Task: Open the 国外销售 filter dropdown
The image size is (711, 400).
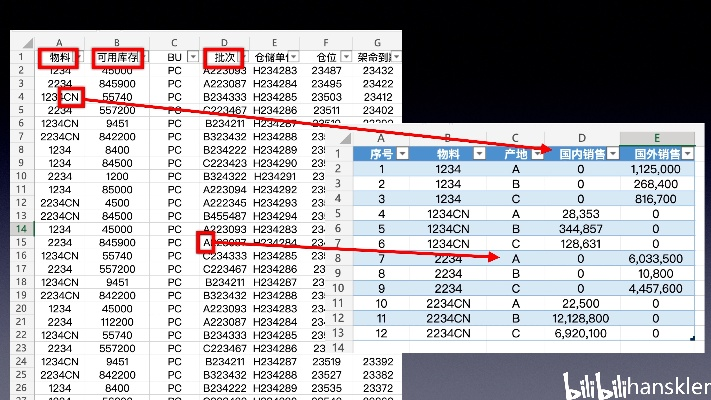Action: pyautogui.click(x=688, y=154)
